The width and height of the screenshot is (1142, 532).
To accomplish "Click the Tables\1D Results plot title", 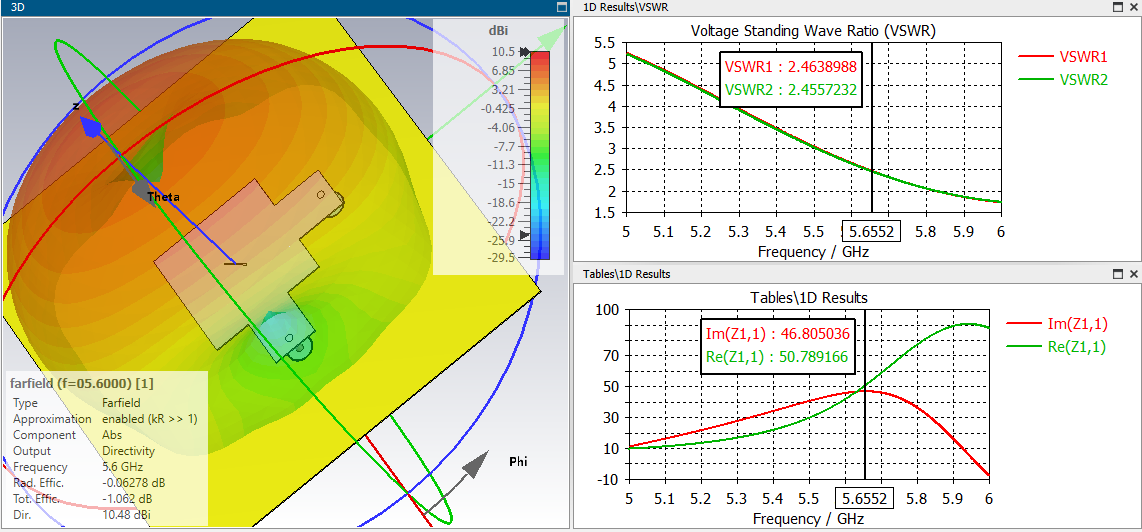I will point(808,298).
